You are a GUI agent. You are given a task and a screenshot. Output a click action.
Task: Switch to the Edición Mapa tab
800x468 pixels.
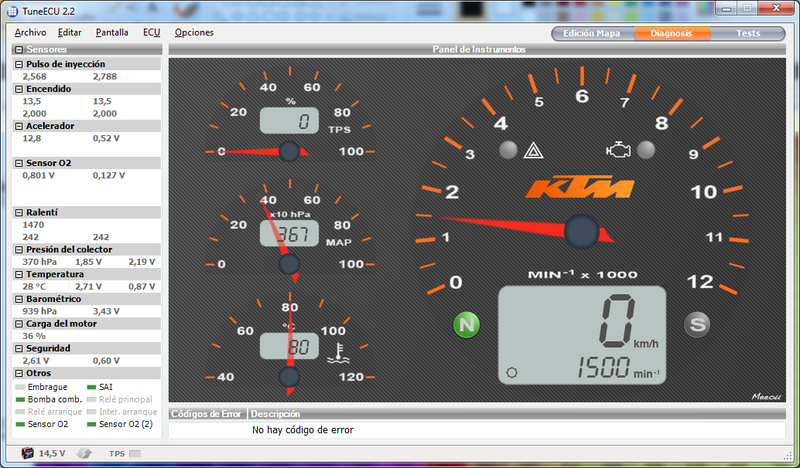pos(592,33)
